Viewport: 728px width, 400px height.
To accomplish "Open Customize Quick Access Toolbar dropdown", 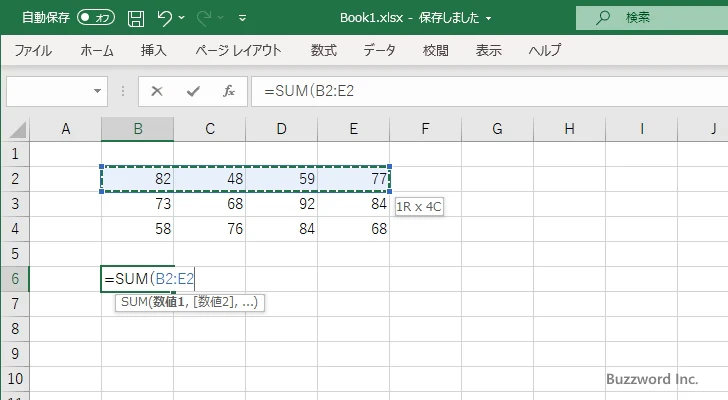I will click(x=242, y=18).
